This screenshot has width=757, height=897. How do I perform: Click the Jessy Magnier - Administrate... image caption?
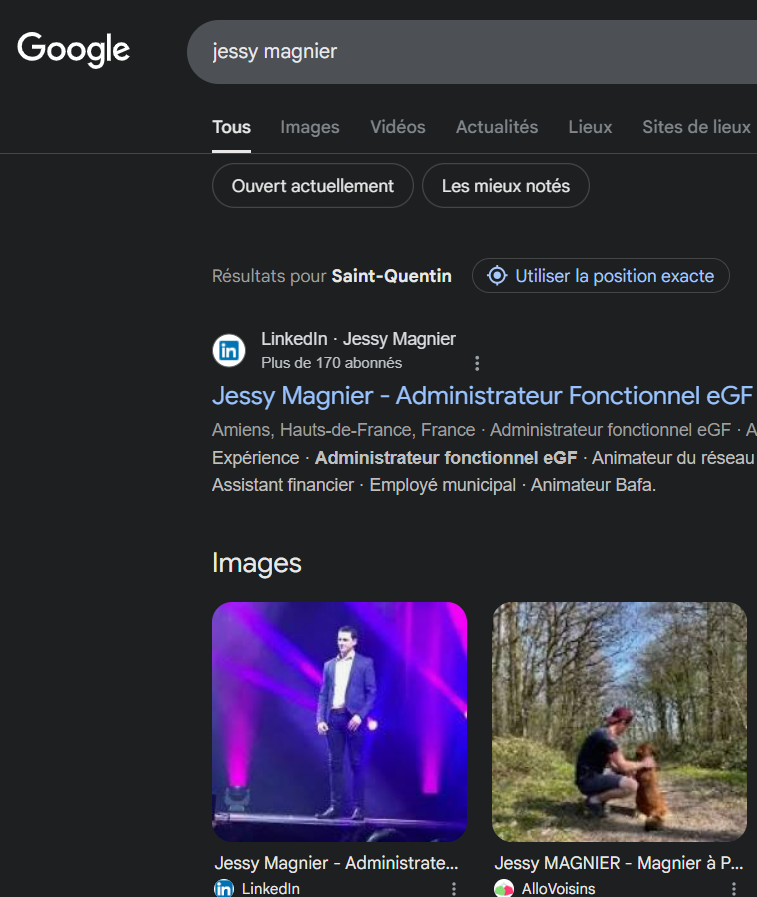point(336,863)
